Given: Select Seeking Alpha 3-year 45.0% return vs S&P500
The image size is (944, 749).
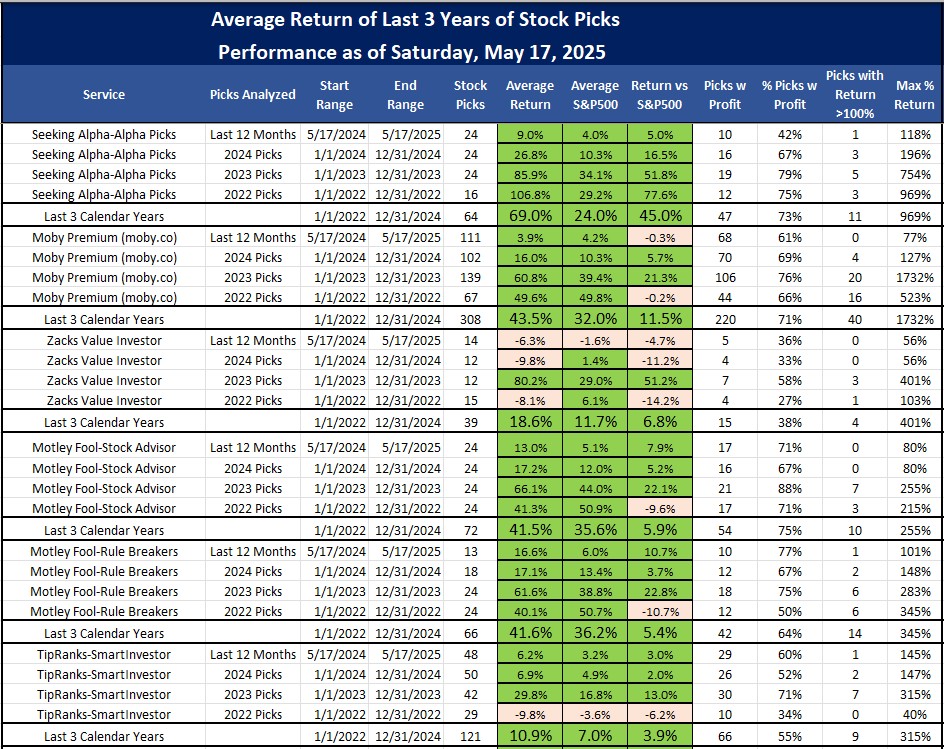Looking at the screenshot, I should [660, 216].
